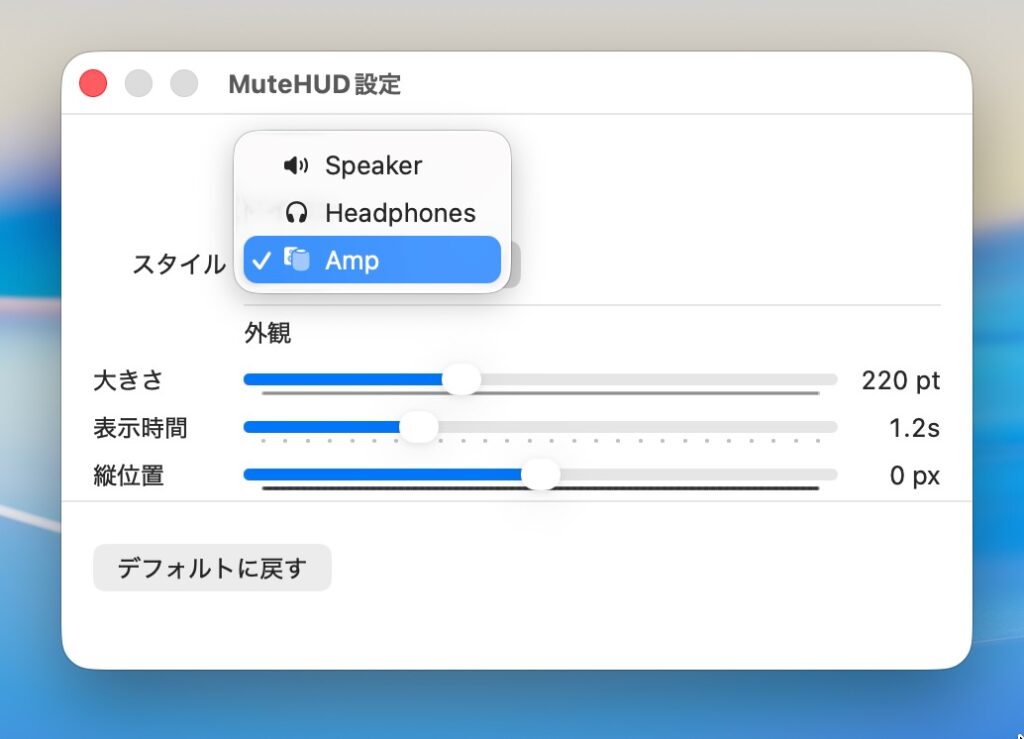
Task: Click the checkmark beside Amp
Action: [262, 261]
